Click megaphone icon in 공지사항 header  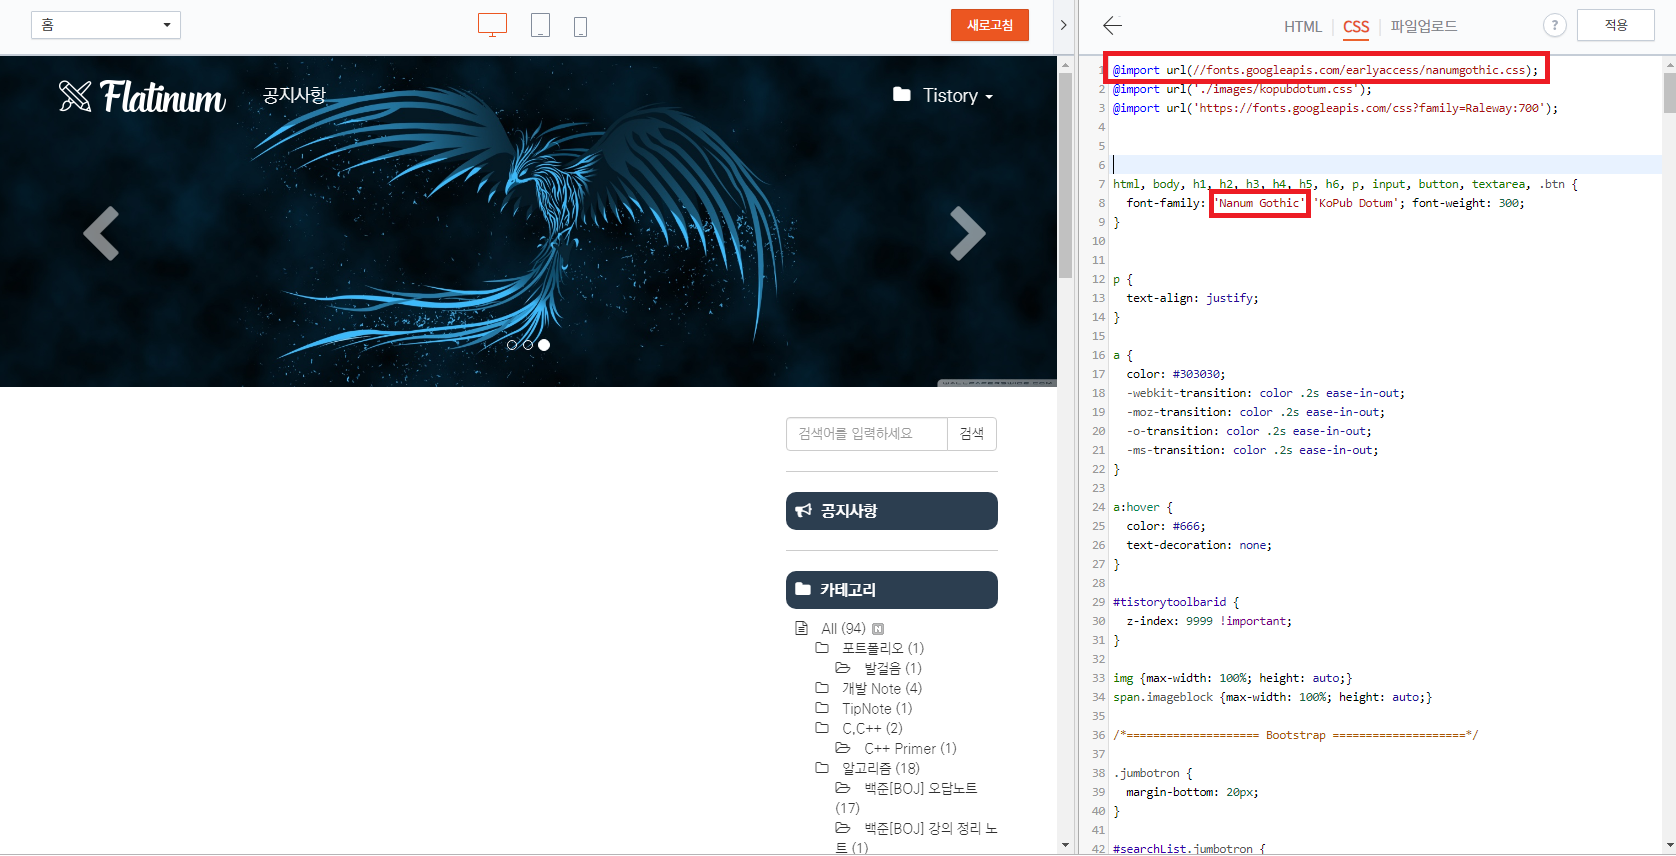(804, 510)
